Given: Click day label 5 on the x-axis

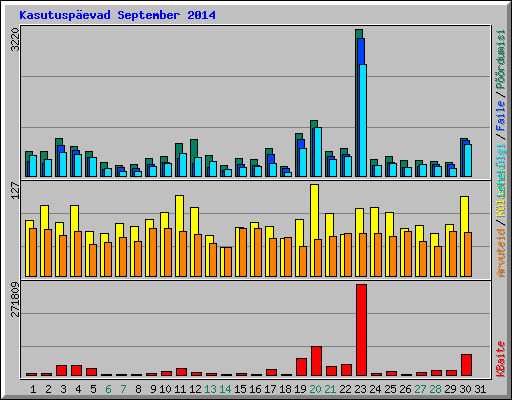Looking at the screenshot, I should [x=93, y=389].
